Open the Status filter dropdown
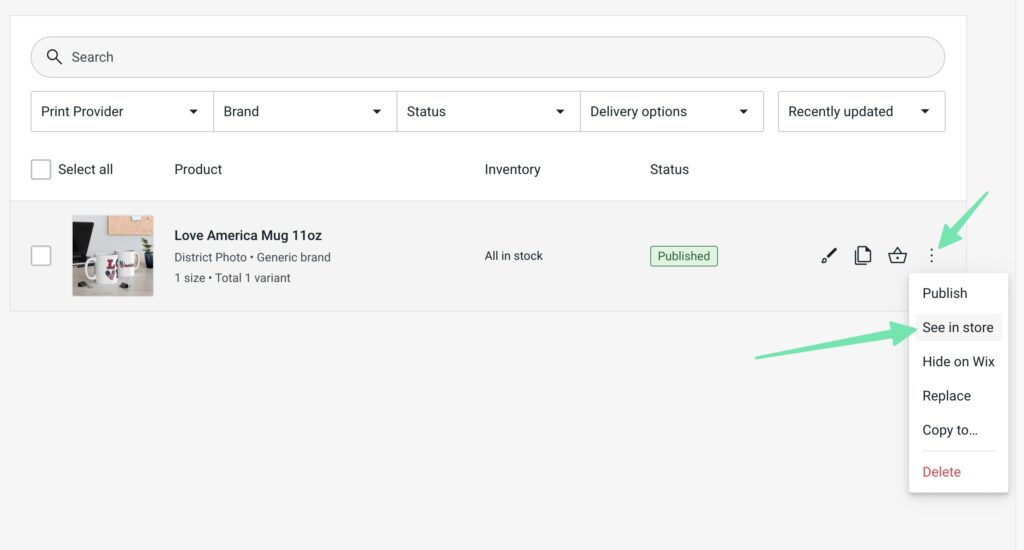The image size is (1024, 550). tap(487, 111)
